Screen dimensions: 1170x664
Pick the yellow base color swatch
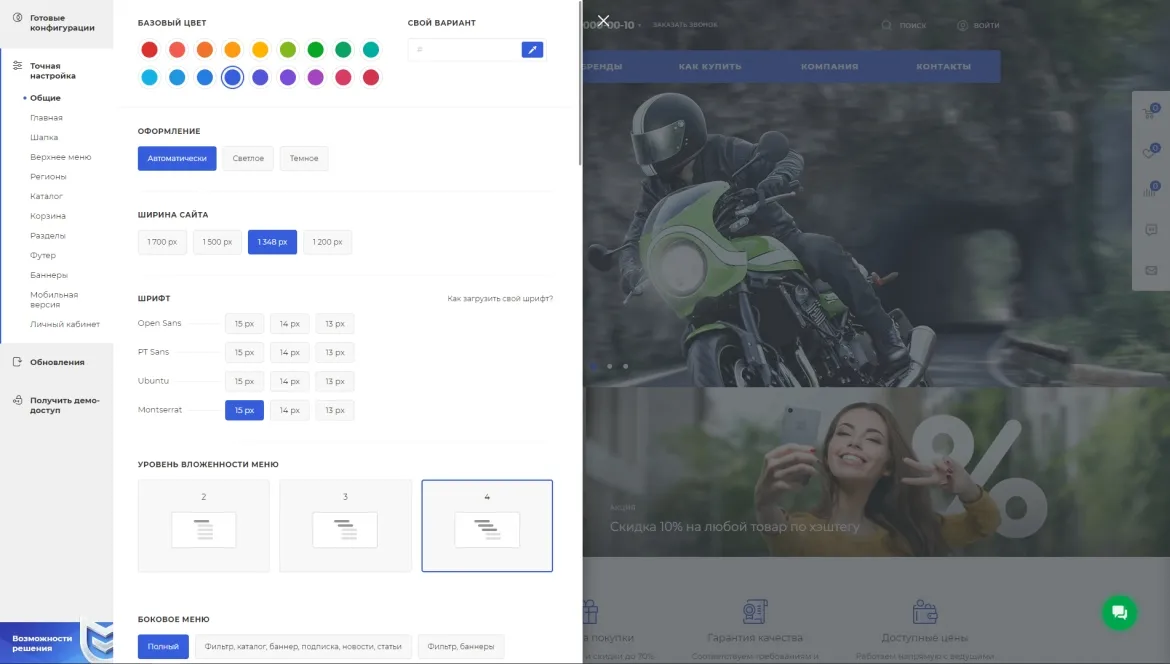coord(260,50)
